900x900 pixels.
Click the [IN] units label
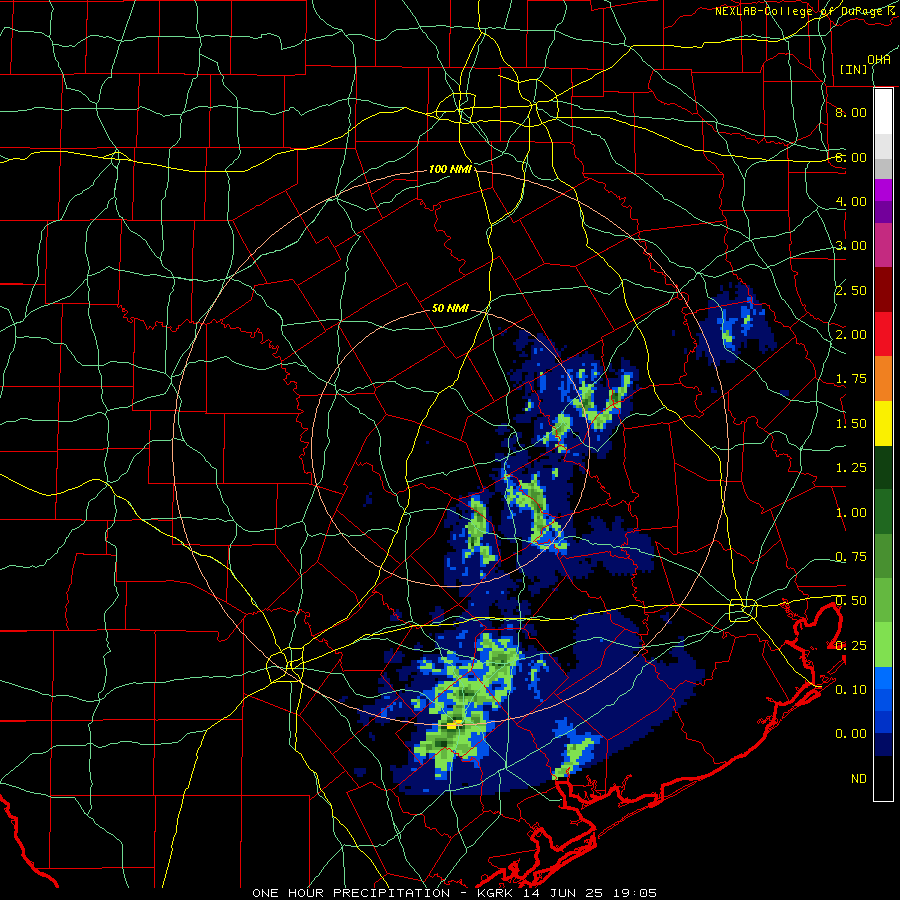pyautogui.click(x=854, y=69)
